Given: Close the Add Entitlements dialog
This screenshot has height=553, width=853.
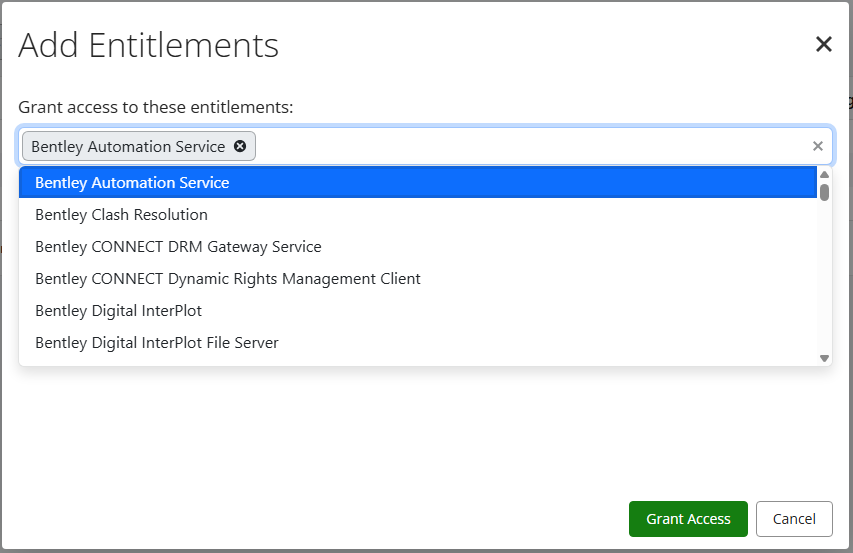Looking at the screenshot, I should [823, 44].
